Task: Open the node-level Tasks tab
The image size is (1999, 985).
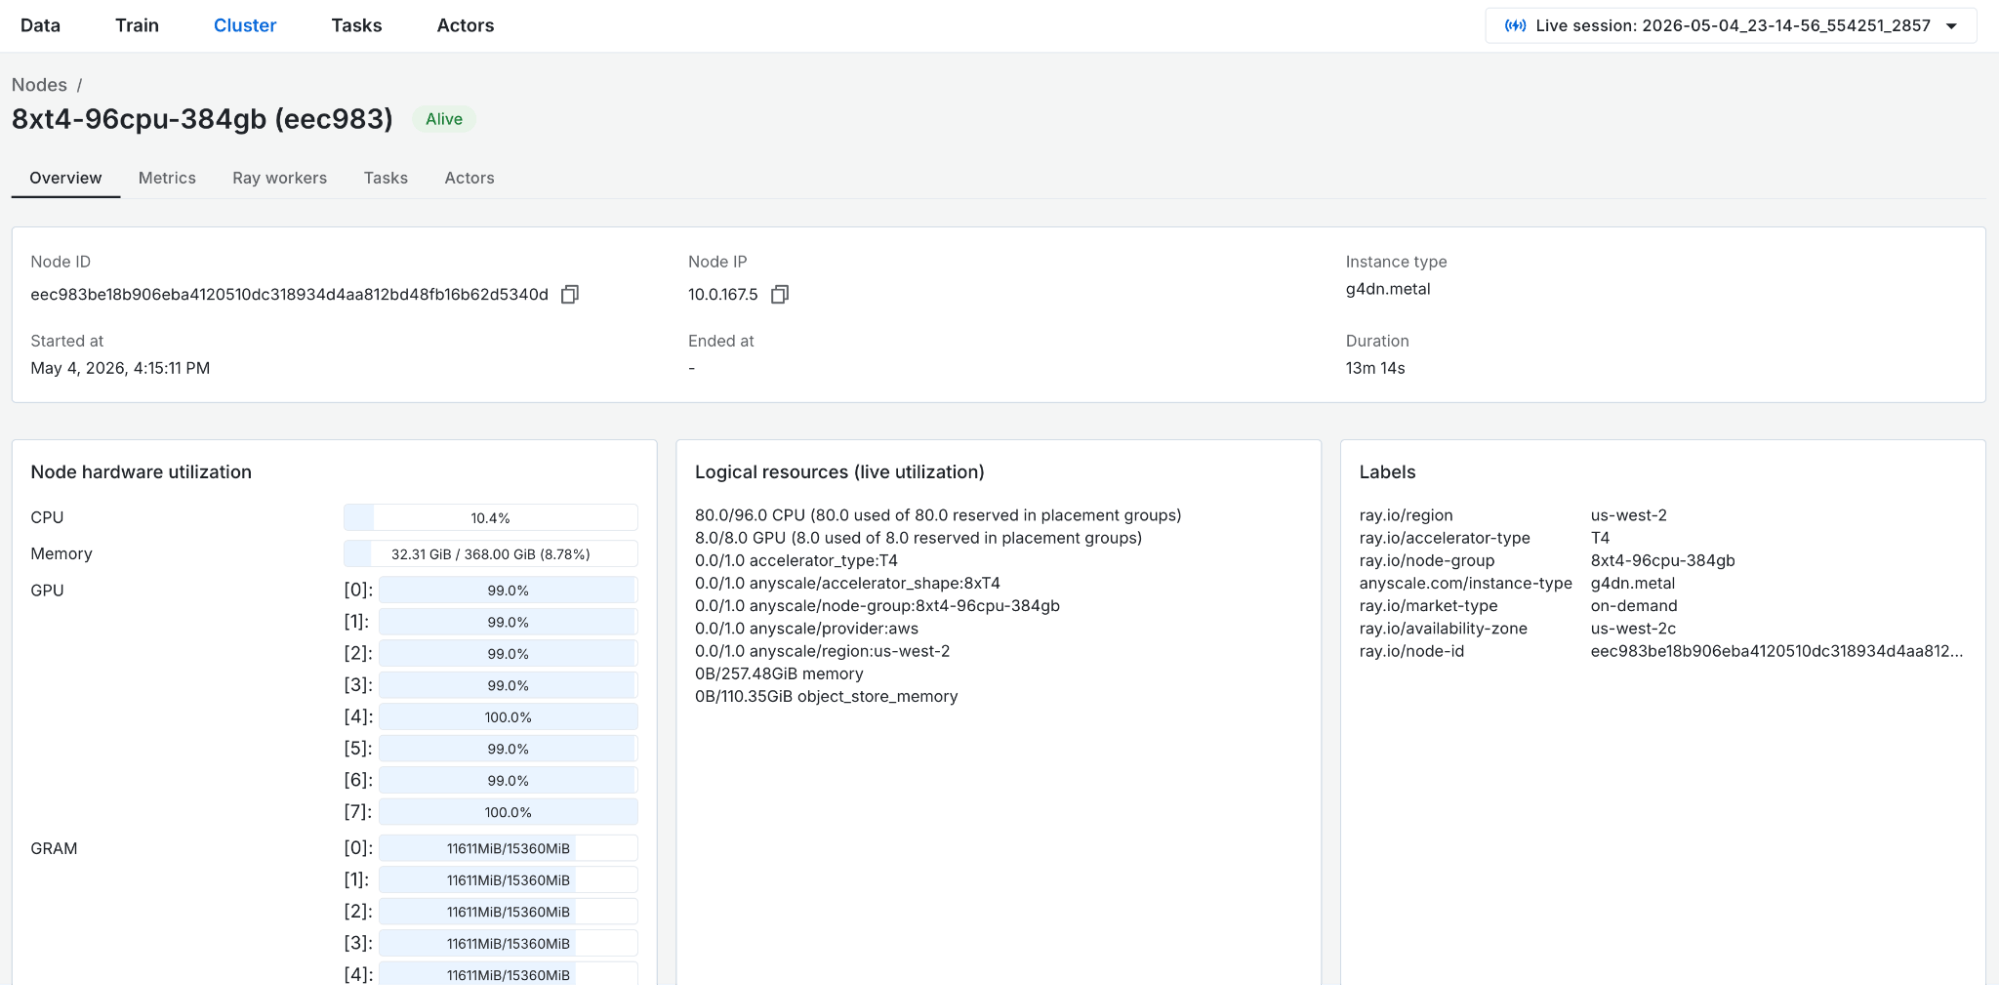Action: [x=386, y=178]
